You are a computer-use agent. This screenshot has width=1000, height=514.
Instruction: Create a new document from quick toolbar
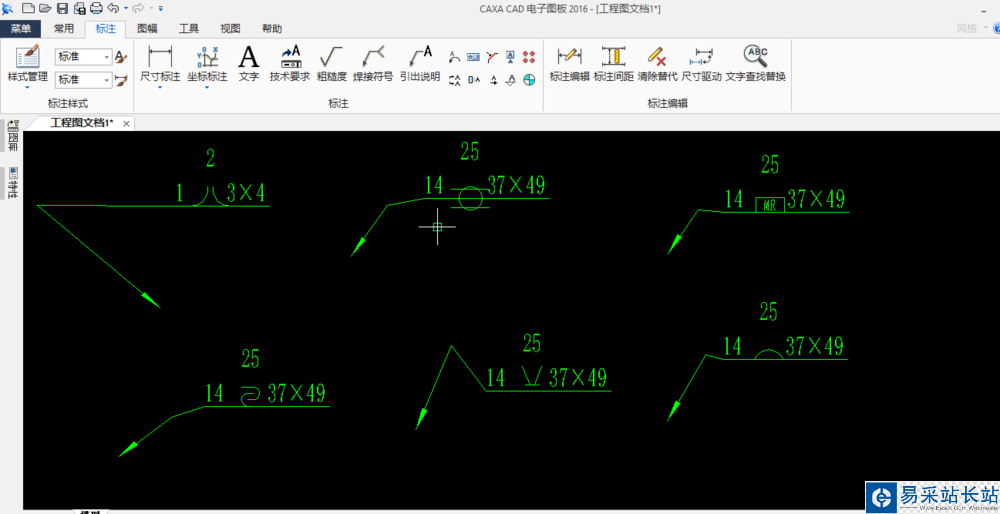coord(29,8)
